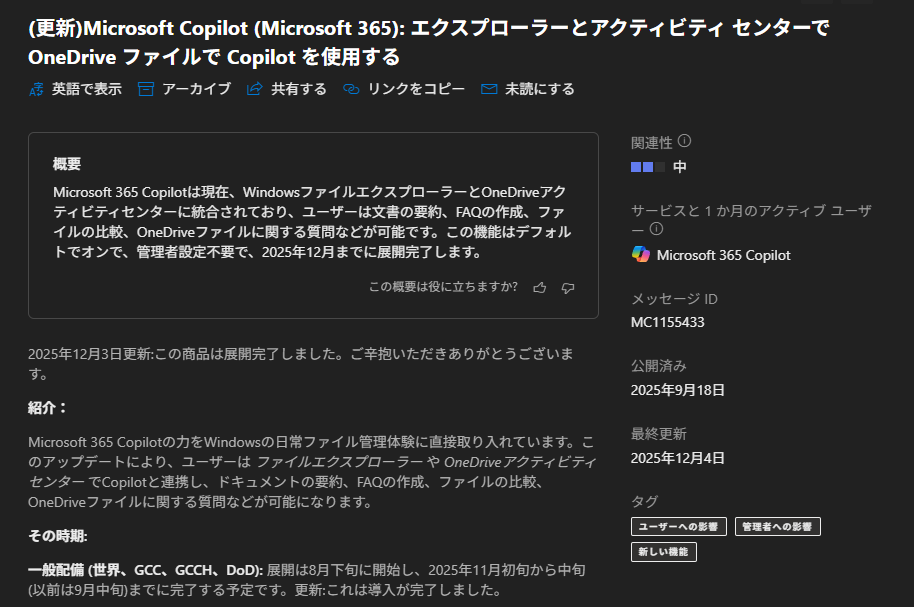Click the published date 2025年9月18日
This screenshot has height=607, width=914.
coord(678,390)
